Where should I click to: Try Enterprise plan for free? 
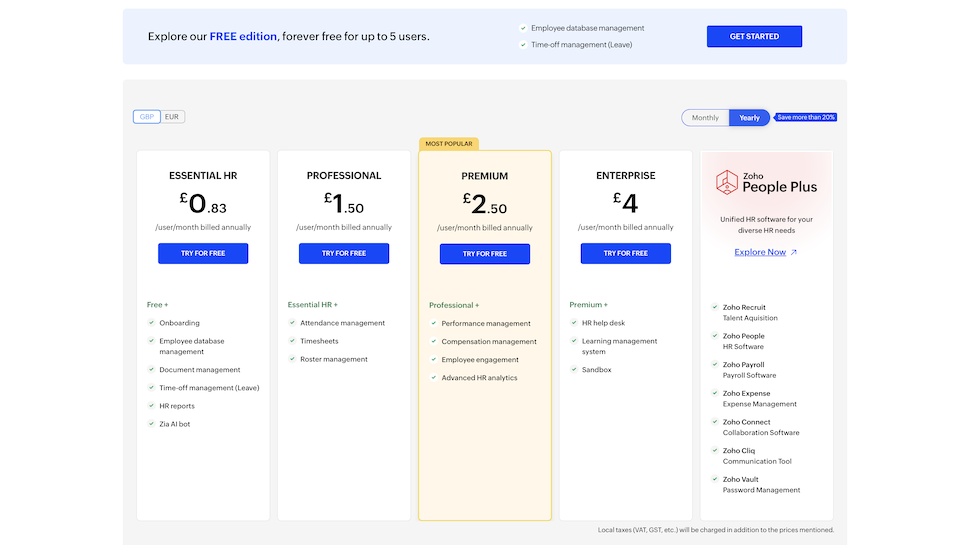point(625,254)
